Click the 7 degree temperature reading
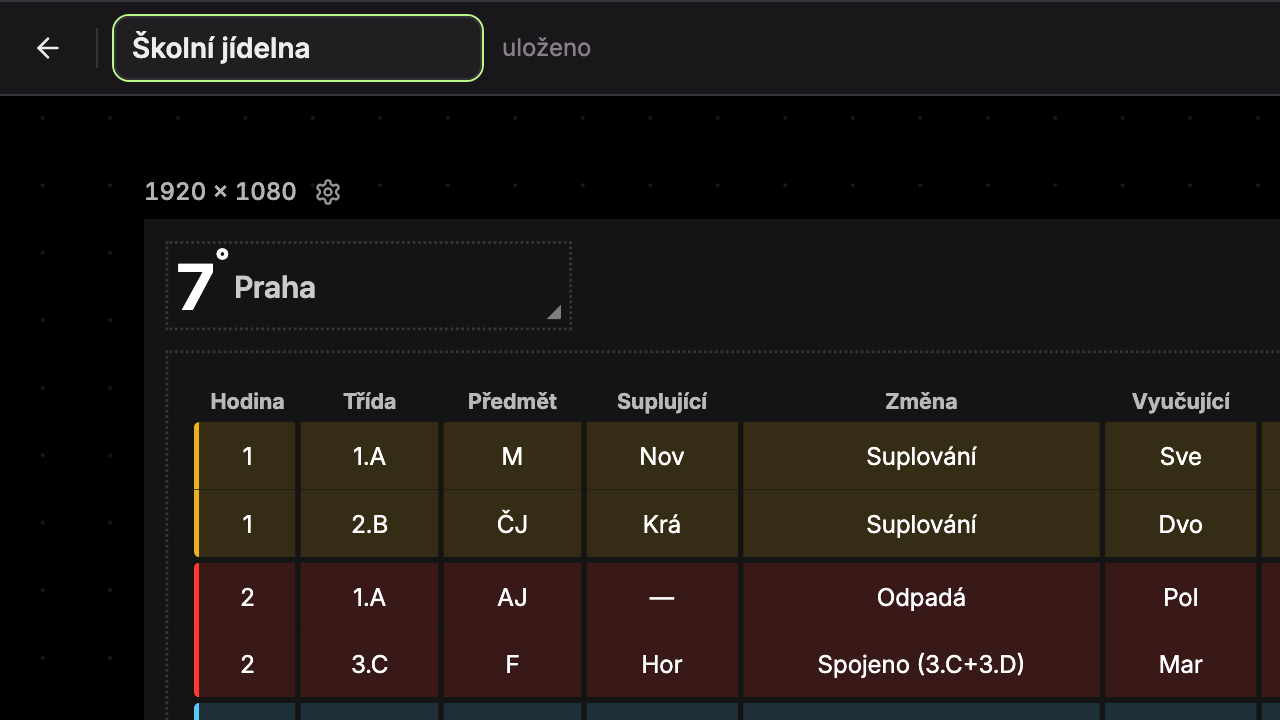Screen dimensions: 1280x720 click(x=202, y=284)
